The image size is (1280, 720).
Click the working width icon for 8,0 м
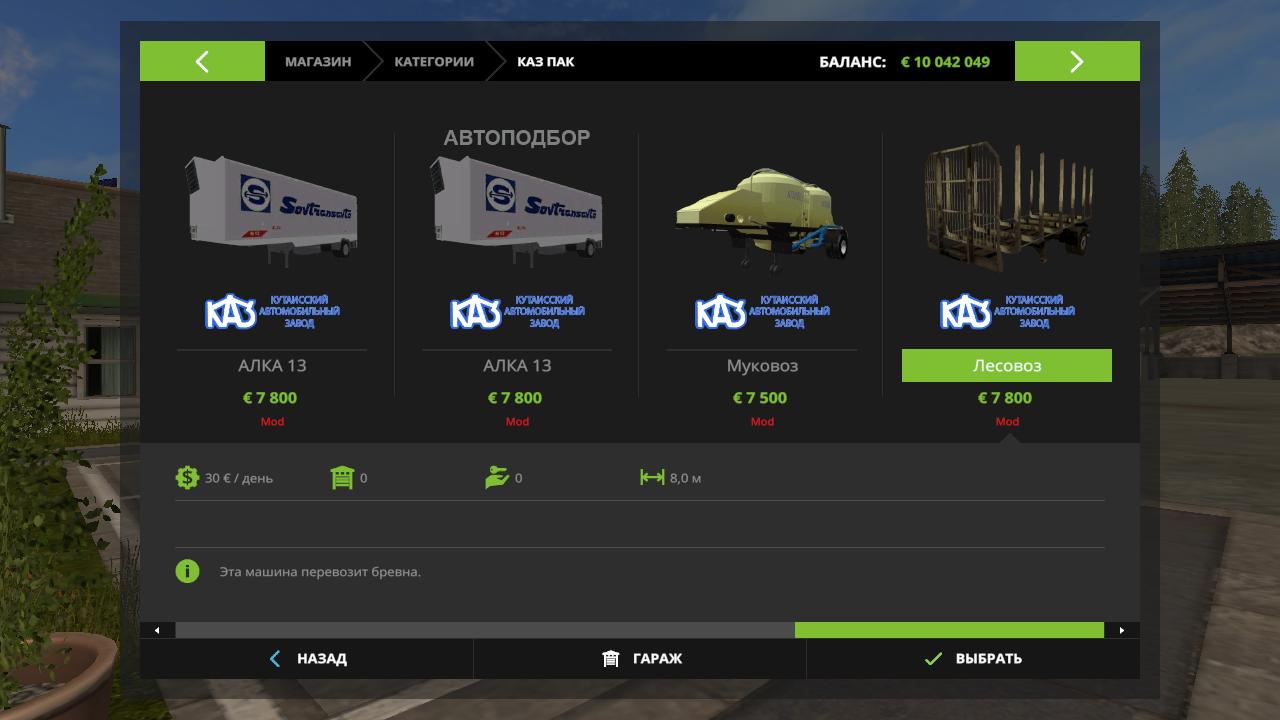pyautogui.click(x=652, y=478)
